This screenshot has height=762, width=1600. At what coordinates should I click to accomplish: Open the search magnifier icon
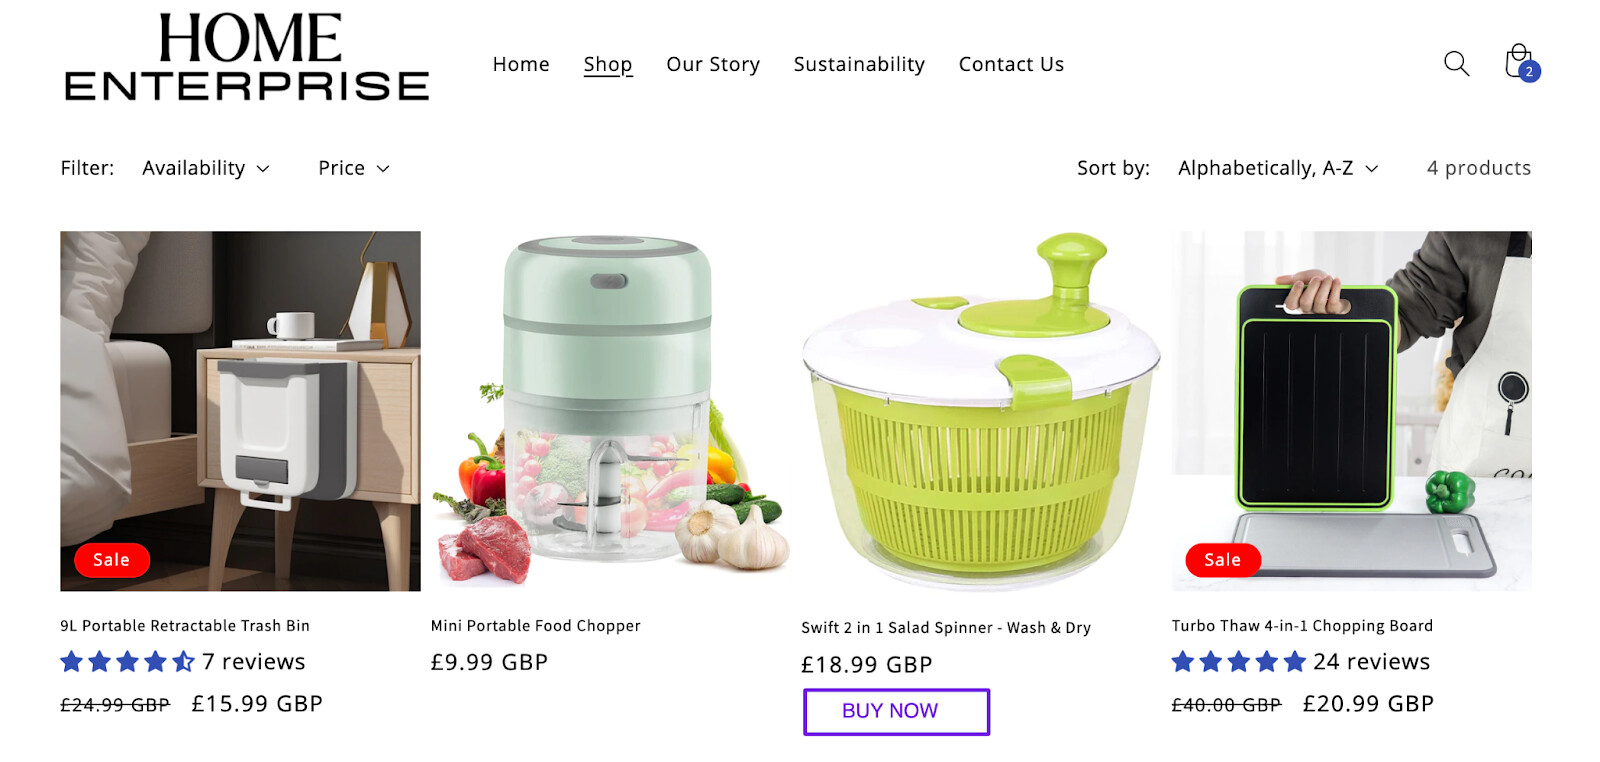tap(1456, 64)
